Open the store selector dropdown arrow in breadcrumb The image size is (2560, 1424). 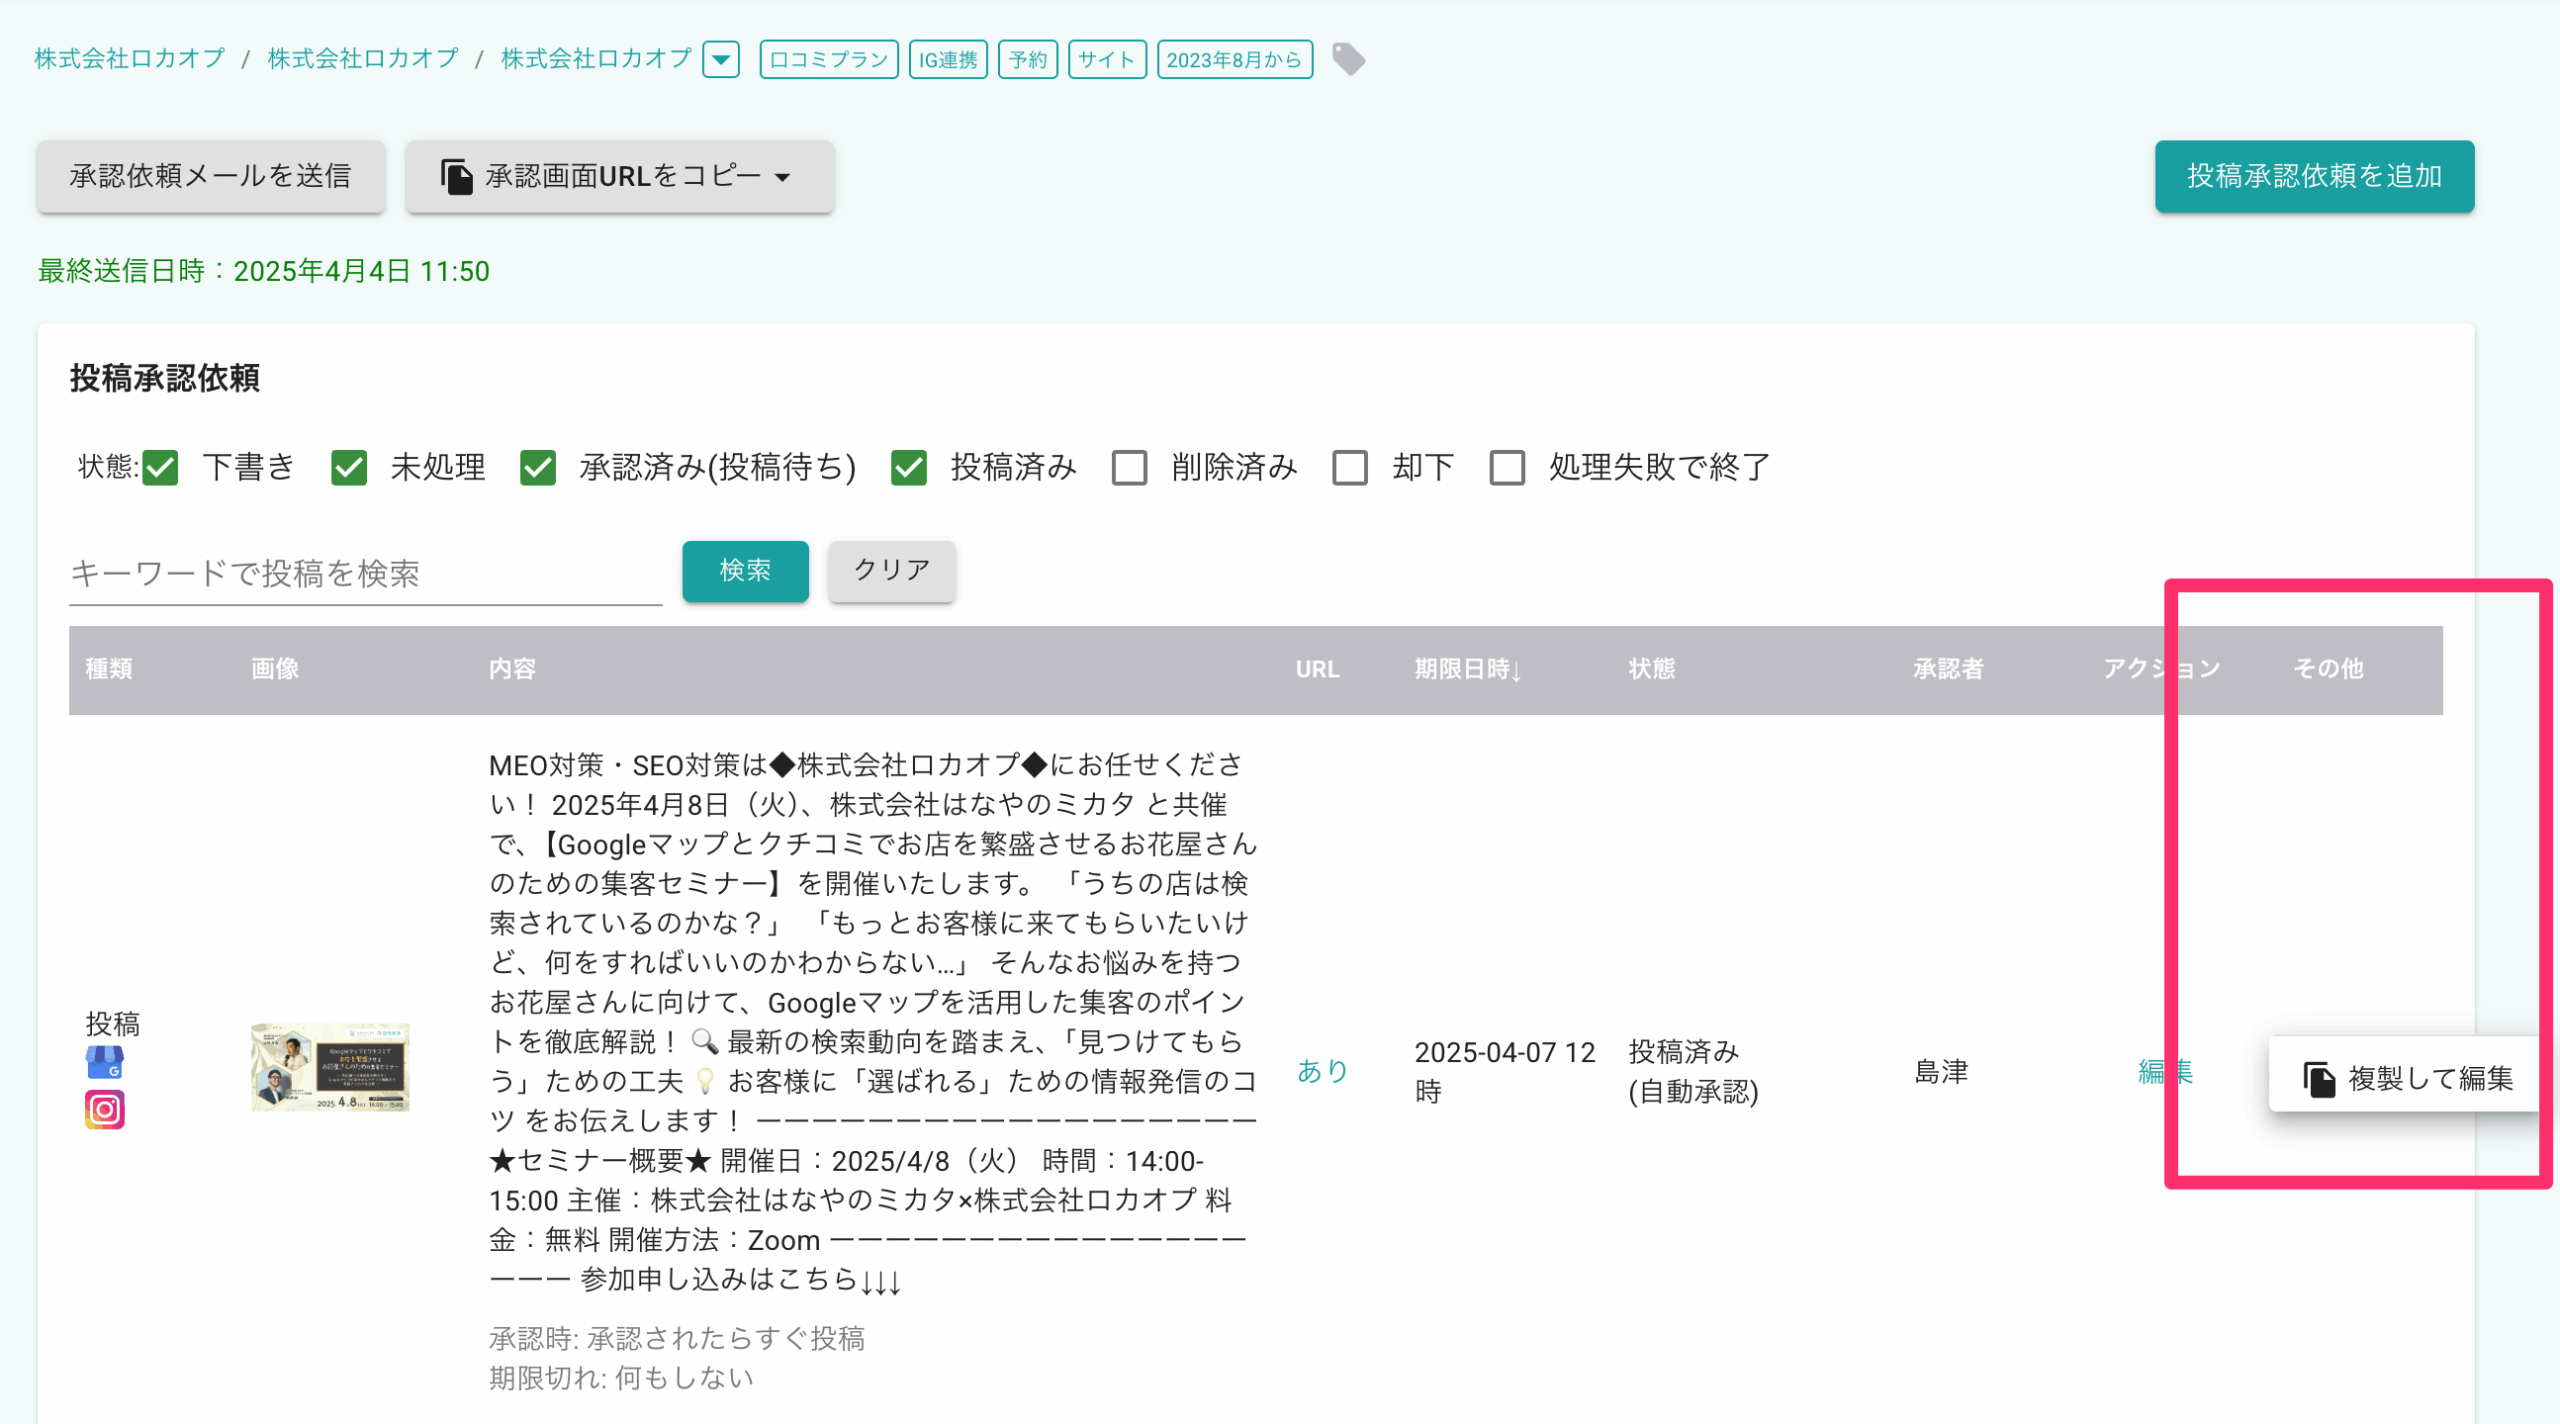721,59
